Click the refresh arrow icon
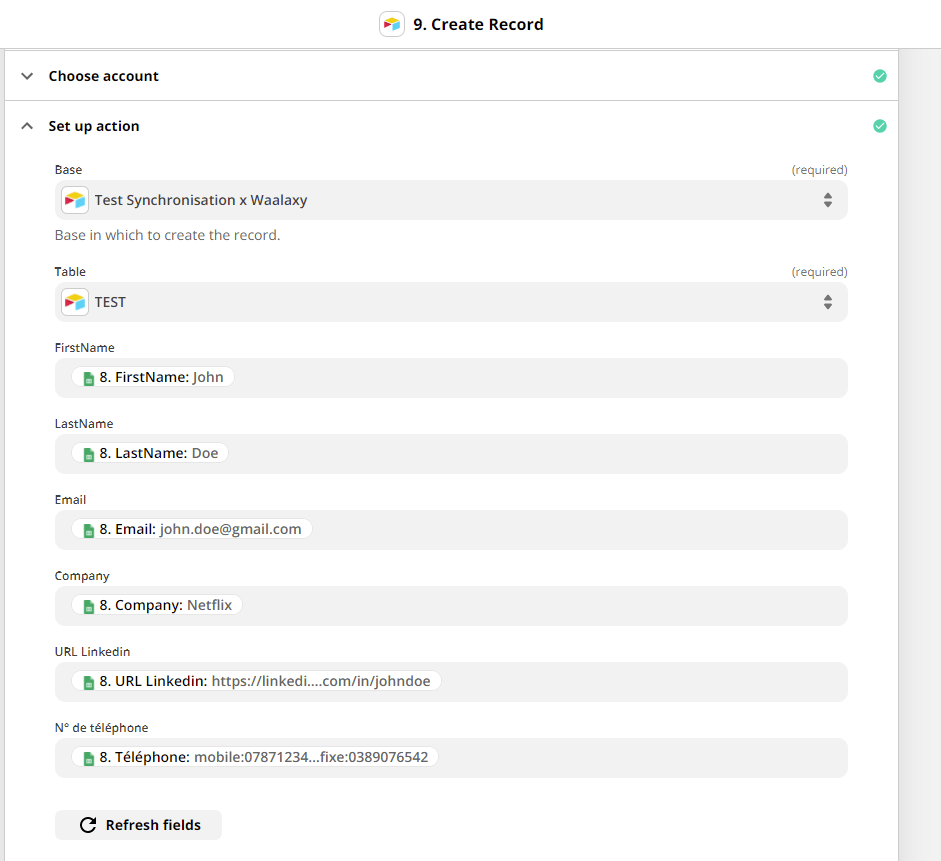The width and height of the screenshot is (941, 861). [88, 825]
